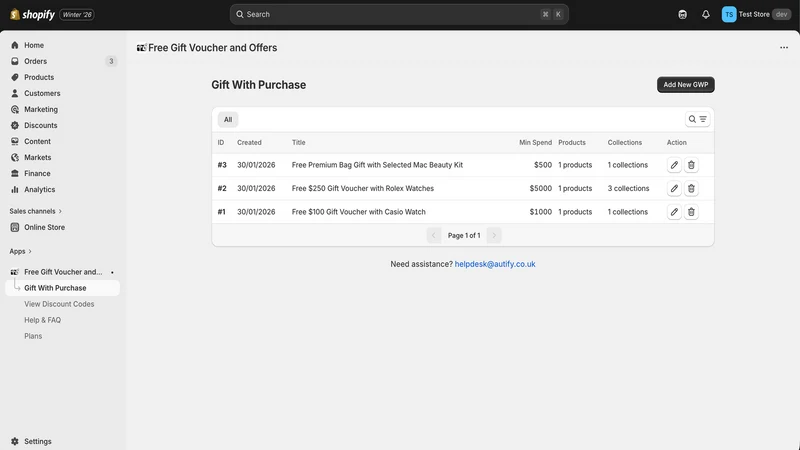Click Free $100 Gift Voucher title
This screenshot has width=800, height=450.
pyautogui.click(x=359, y=212)
